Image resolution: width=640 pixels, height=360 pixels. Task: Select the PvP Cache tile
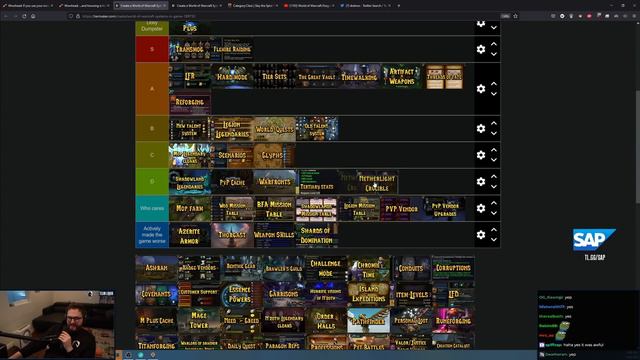point(232,182)
